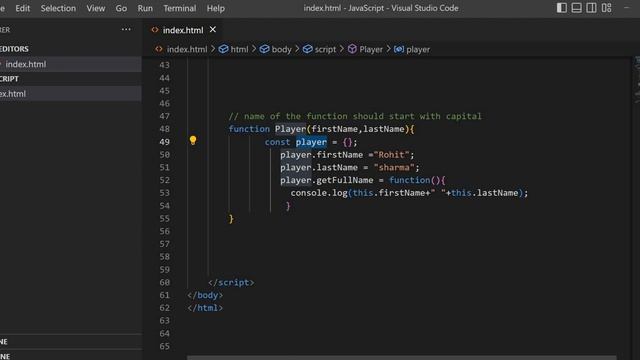
Task: Open Explorer more actions ellipsis
Action: point(126,29)
